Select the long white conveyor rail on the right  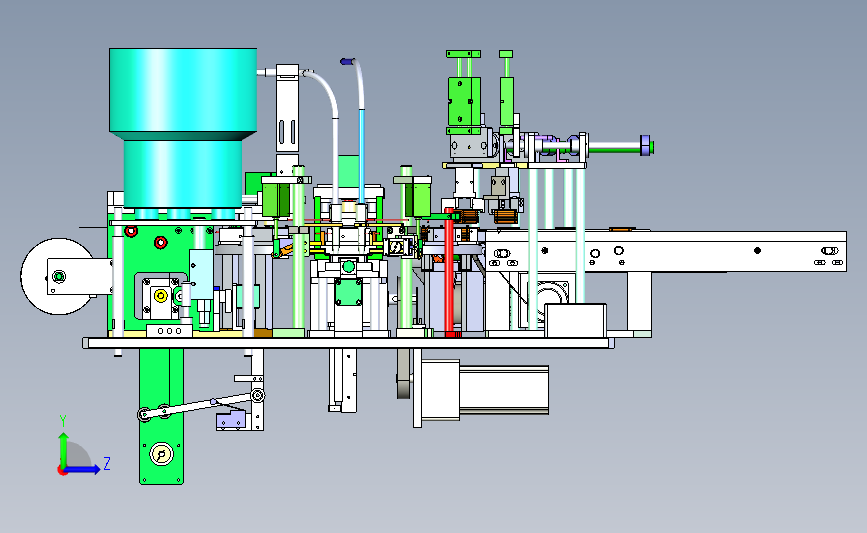[666, 252]
